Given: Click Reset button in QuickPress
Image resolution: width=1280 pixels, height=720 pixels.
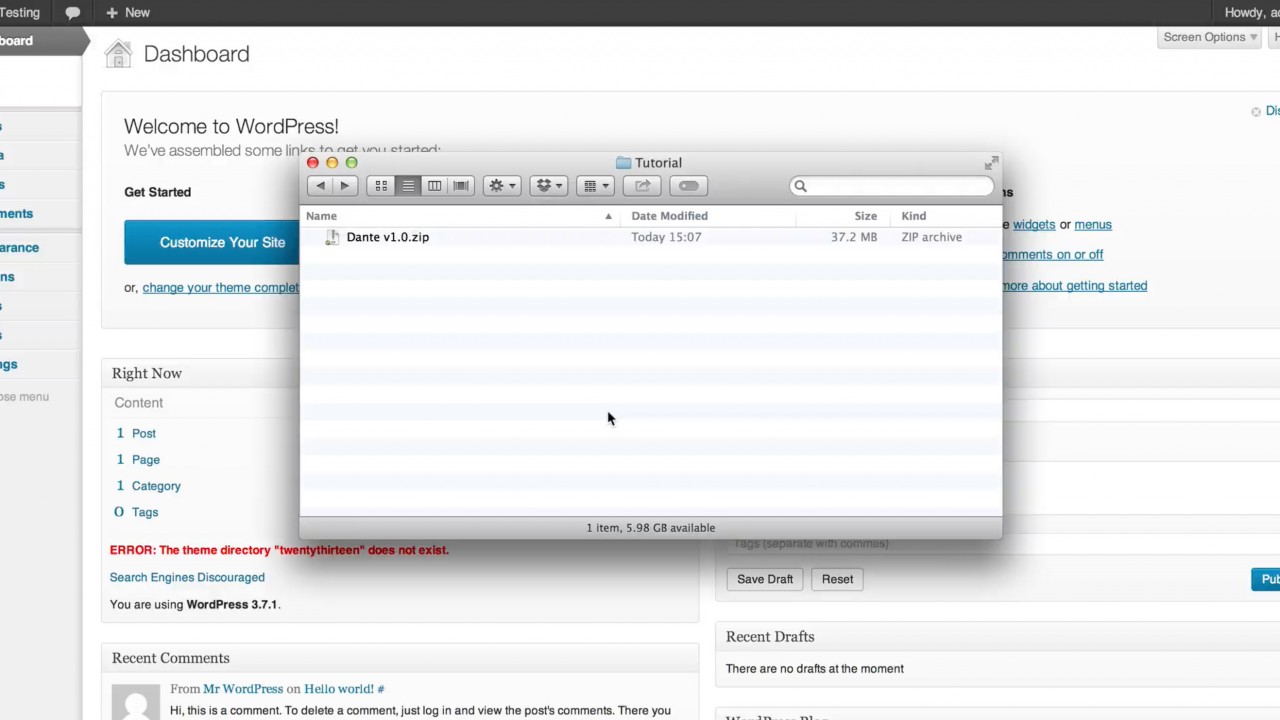Looking at the screenshot, I should [x=837, y=579].
